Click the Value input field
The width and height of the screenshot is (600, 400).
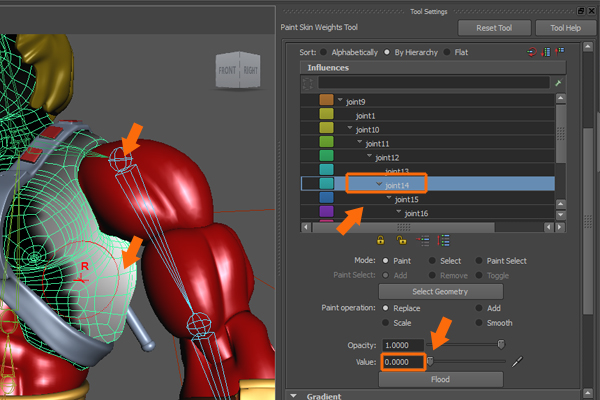click(402, 361)
